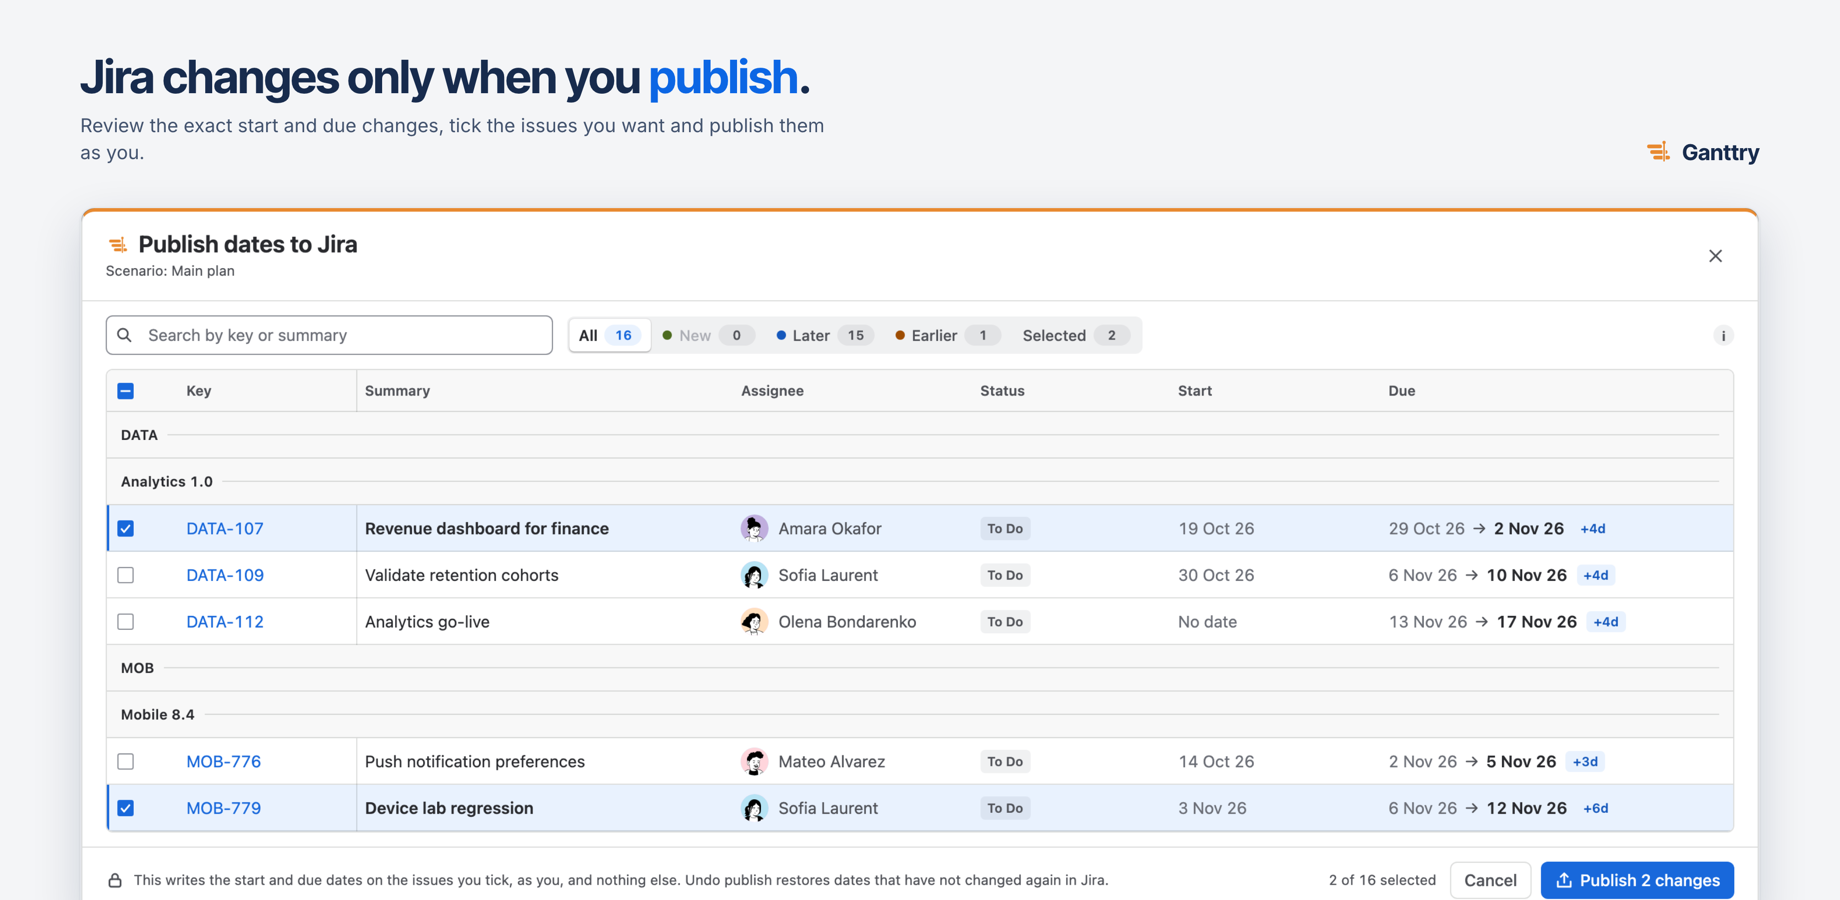
Task: Click Sofia Laurent's avatar in DATA-109 row
Action: 754,575
